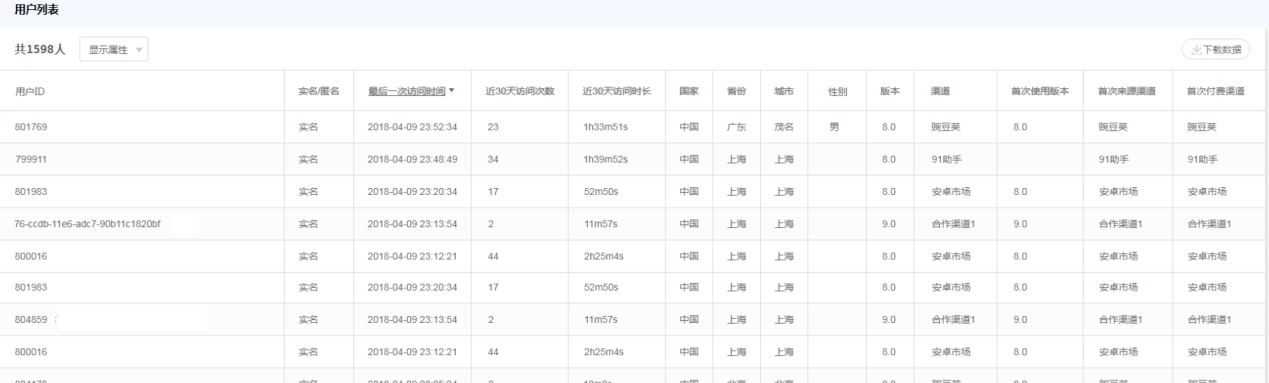
Task: Click the 国家 column header
Action: (689, 91)
